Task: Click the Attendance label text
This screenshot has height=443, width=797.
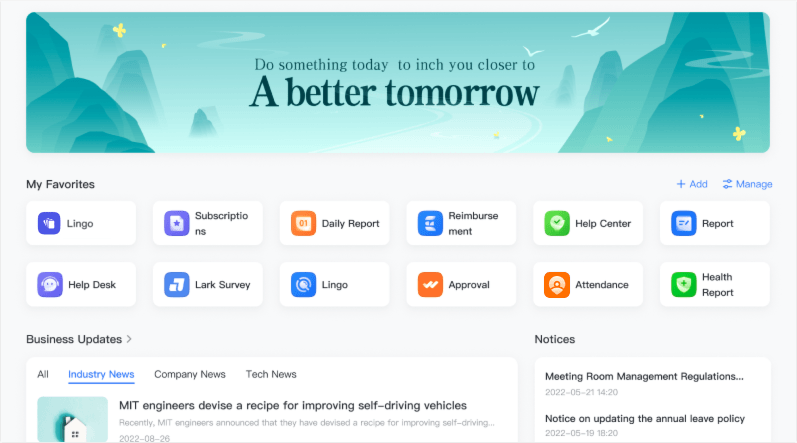Action: coord(602,284)
